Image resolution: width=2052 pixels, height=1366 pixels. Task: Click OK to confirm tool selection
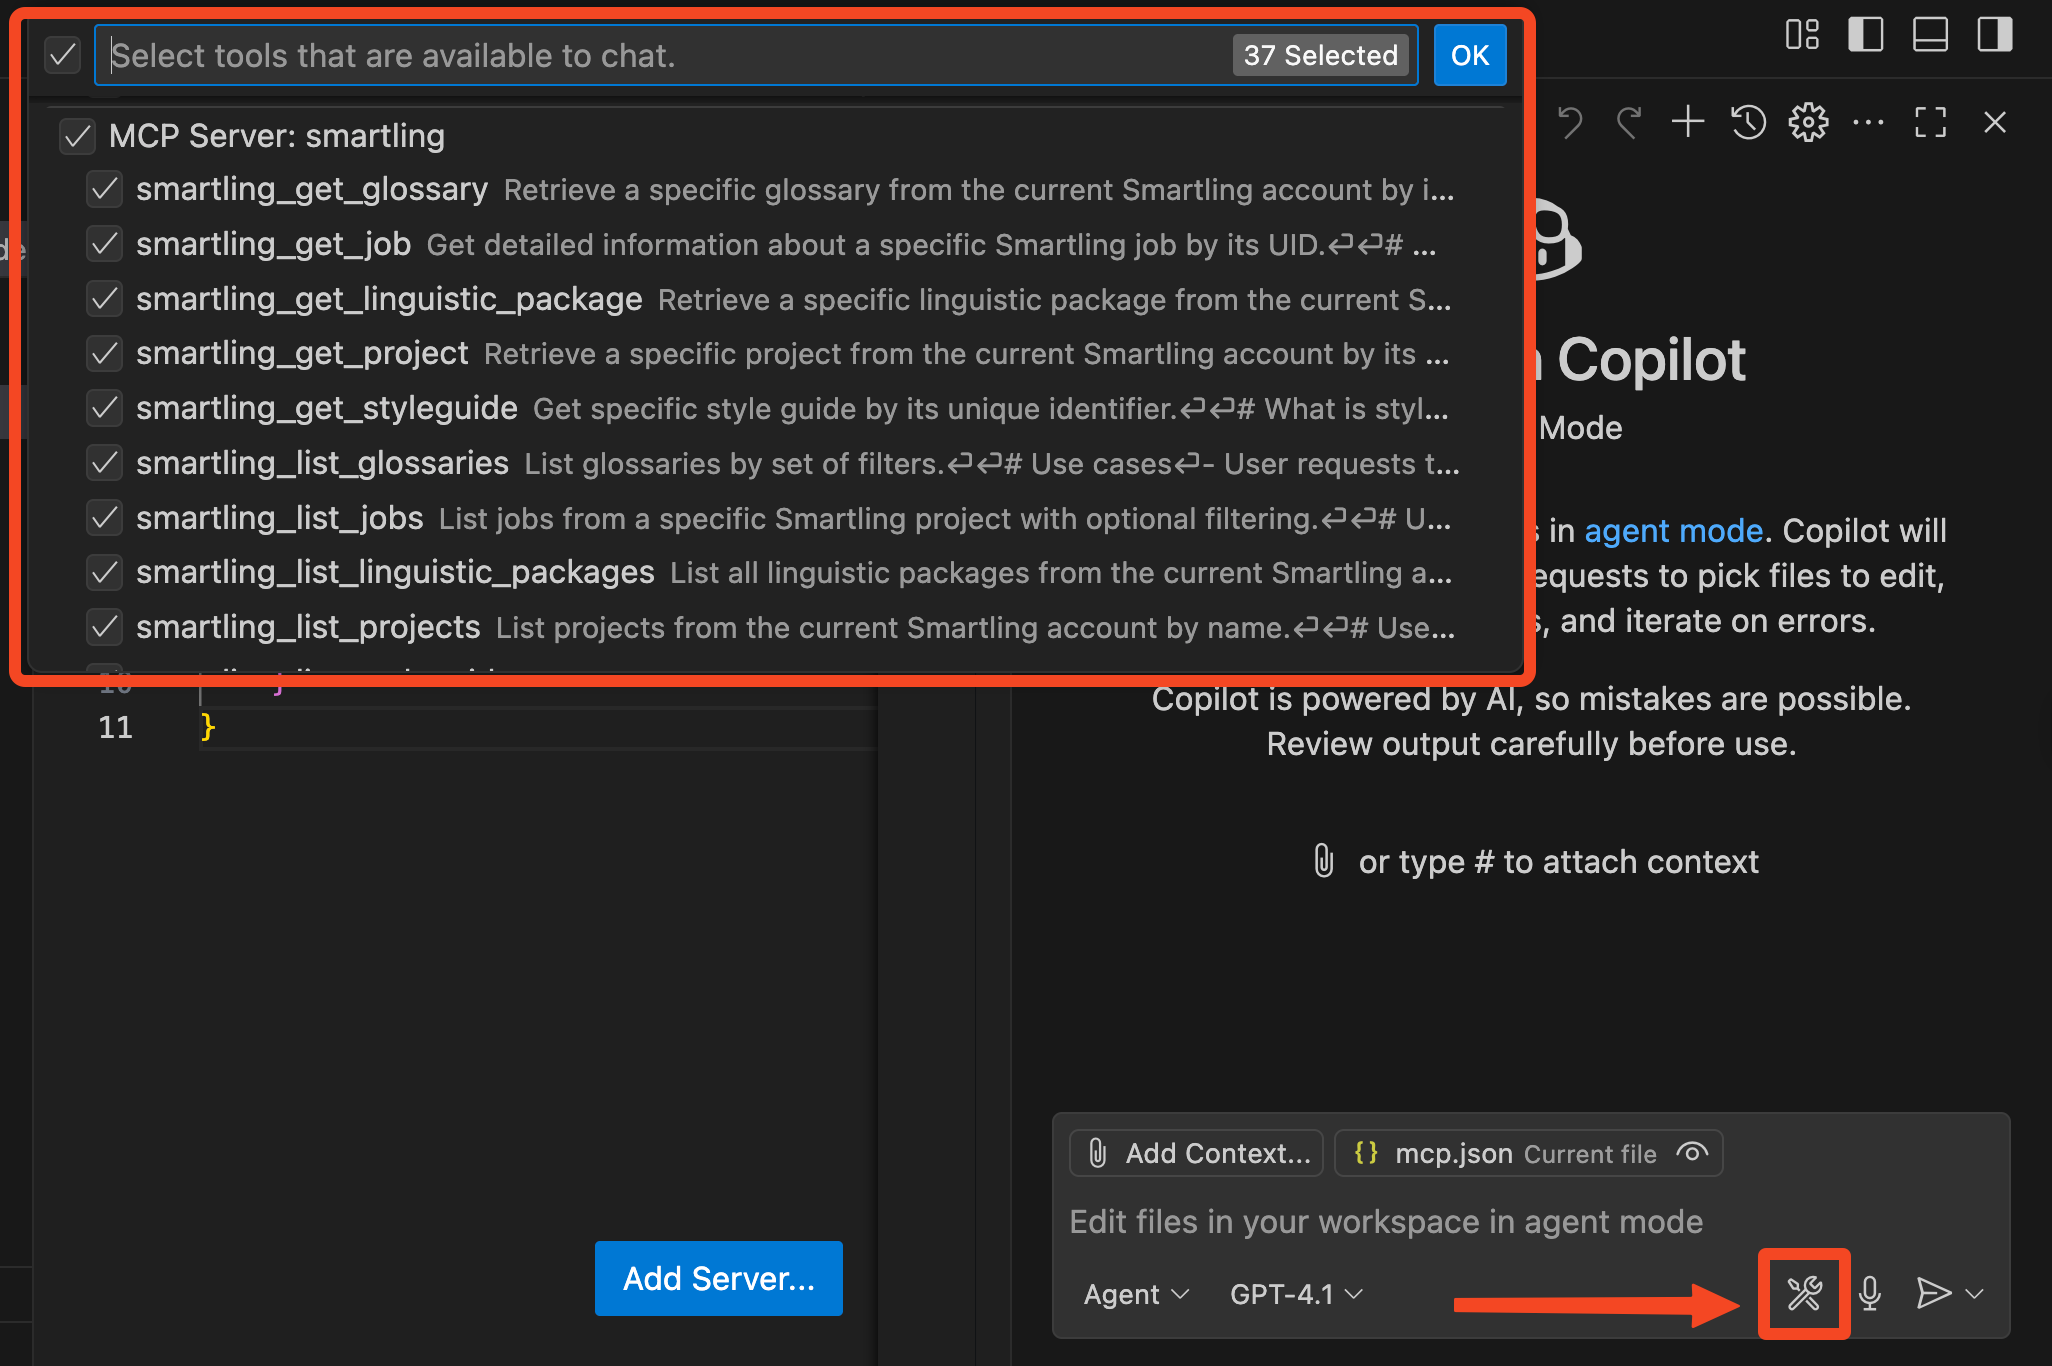tap(1469, 55)
